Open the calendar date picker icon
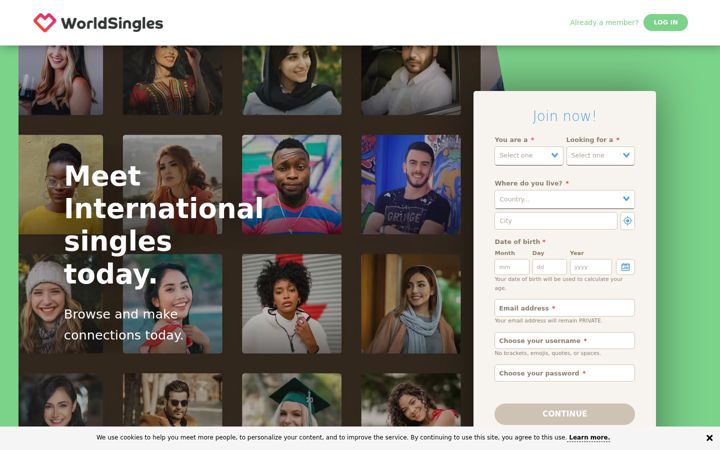This screenshot has height=450, width=720. pyautogui.click(x=625, y=267)
